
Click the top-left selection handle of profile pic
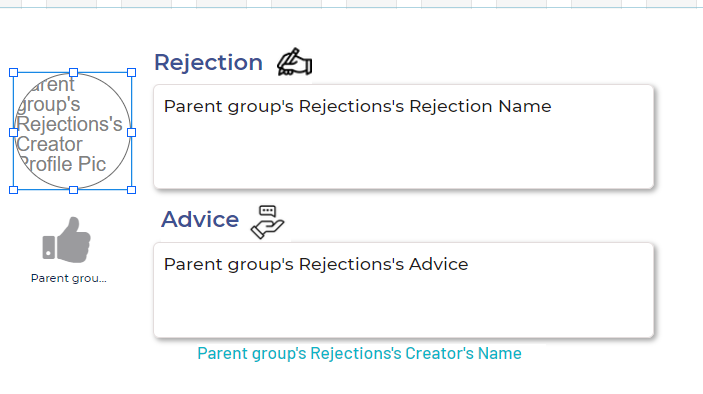tap(13, 73)
